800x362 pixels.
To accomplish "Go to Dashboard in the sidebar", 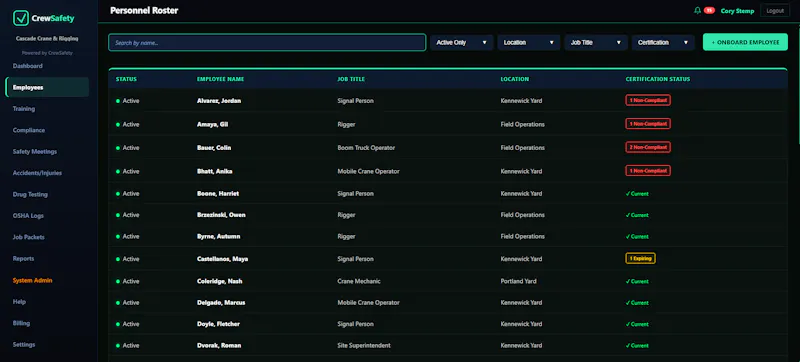I will 28,66.
